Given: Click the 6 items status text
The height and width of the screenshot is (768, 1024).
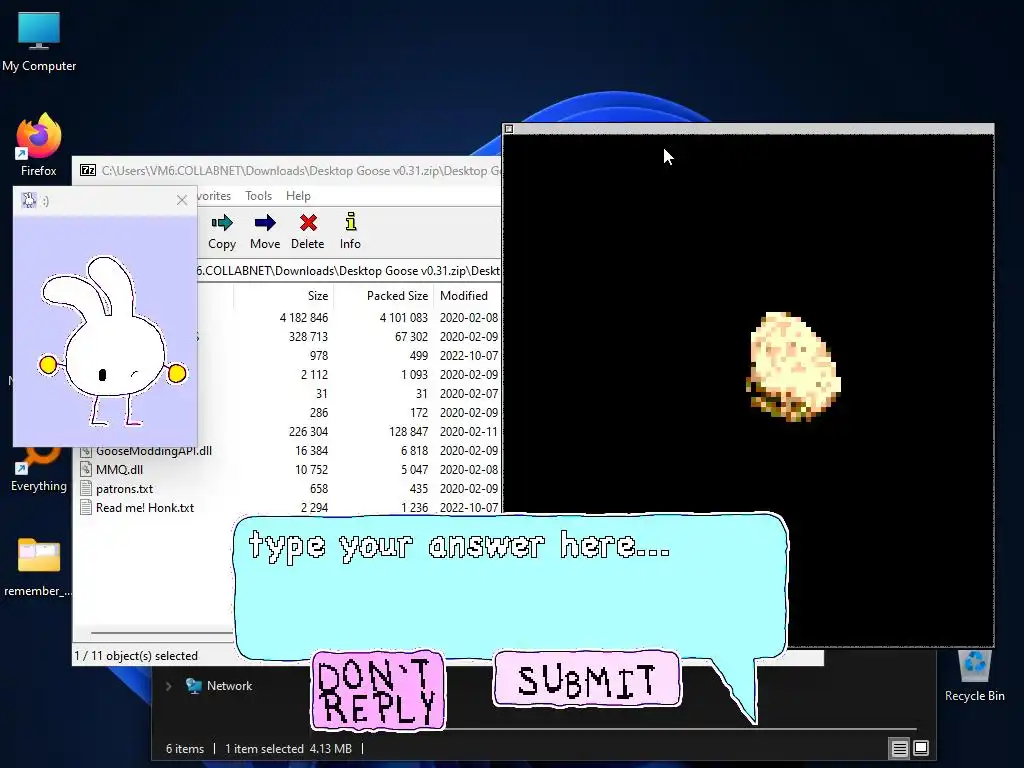Looking at the screenshot, I should pyautogui.click(x=185, y=748).
